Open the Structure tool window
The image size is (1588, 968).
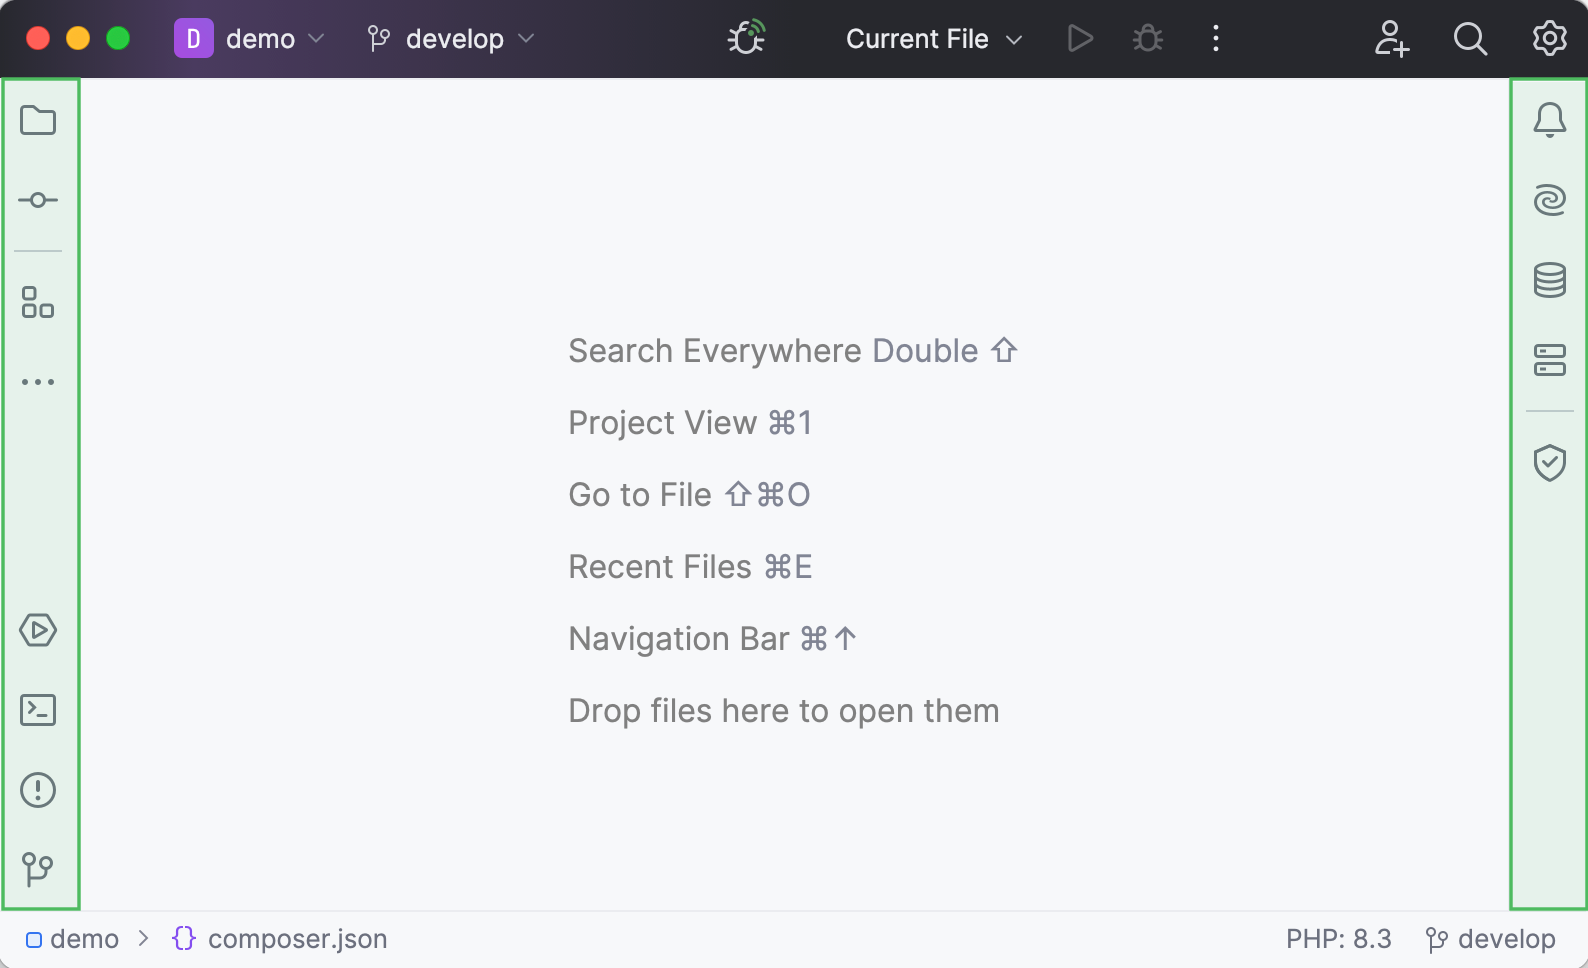pos(38,302)
